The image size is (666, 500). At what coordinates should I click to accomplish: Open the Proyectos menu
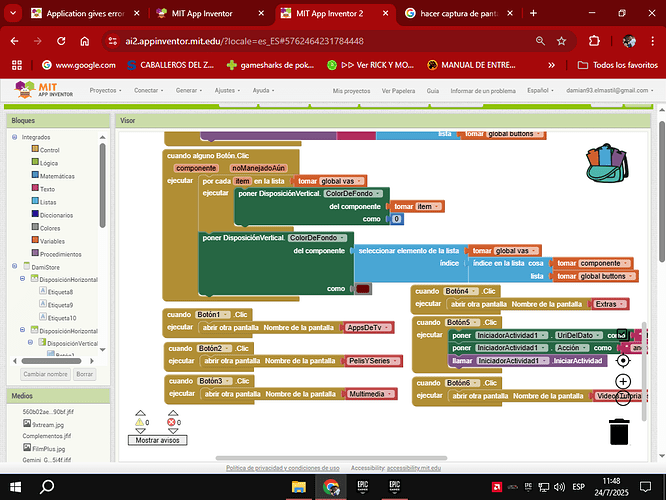coord(106,90)
